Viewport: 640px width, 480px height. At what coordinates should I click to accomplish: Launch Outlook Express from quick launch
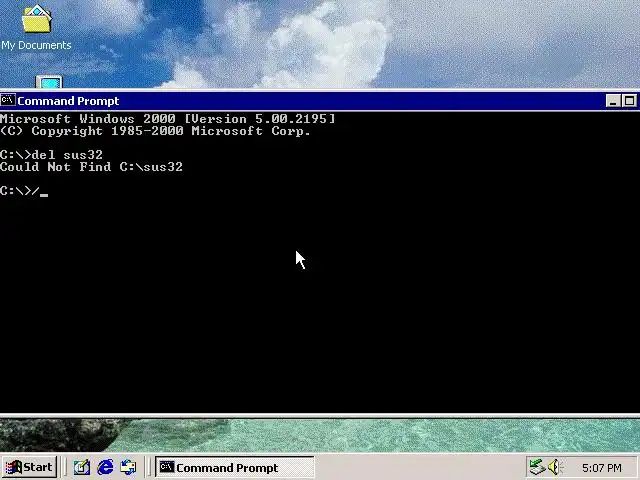point(128,467)
